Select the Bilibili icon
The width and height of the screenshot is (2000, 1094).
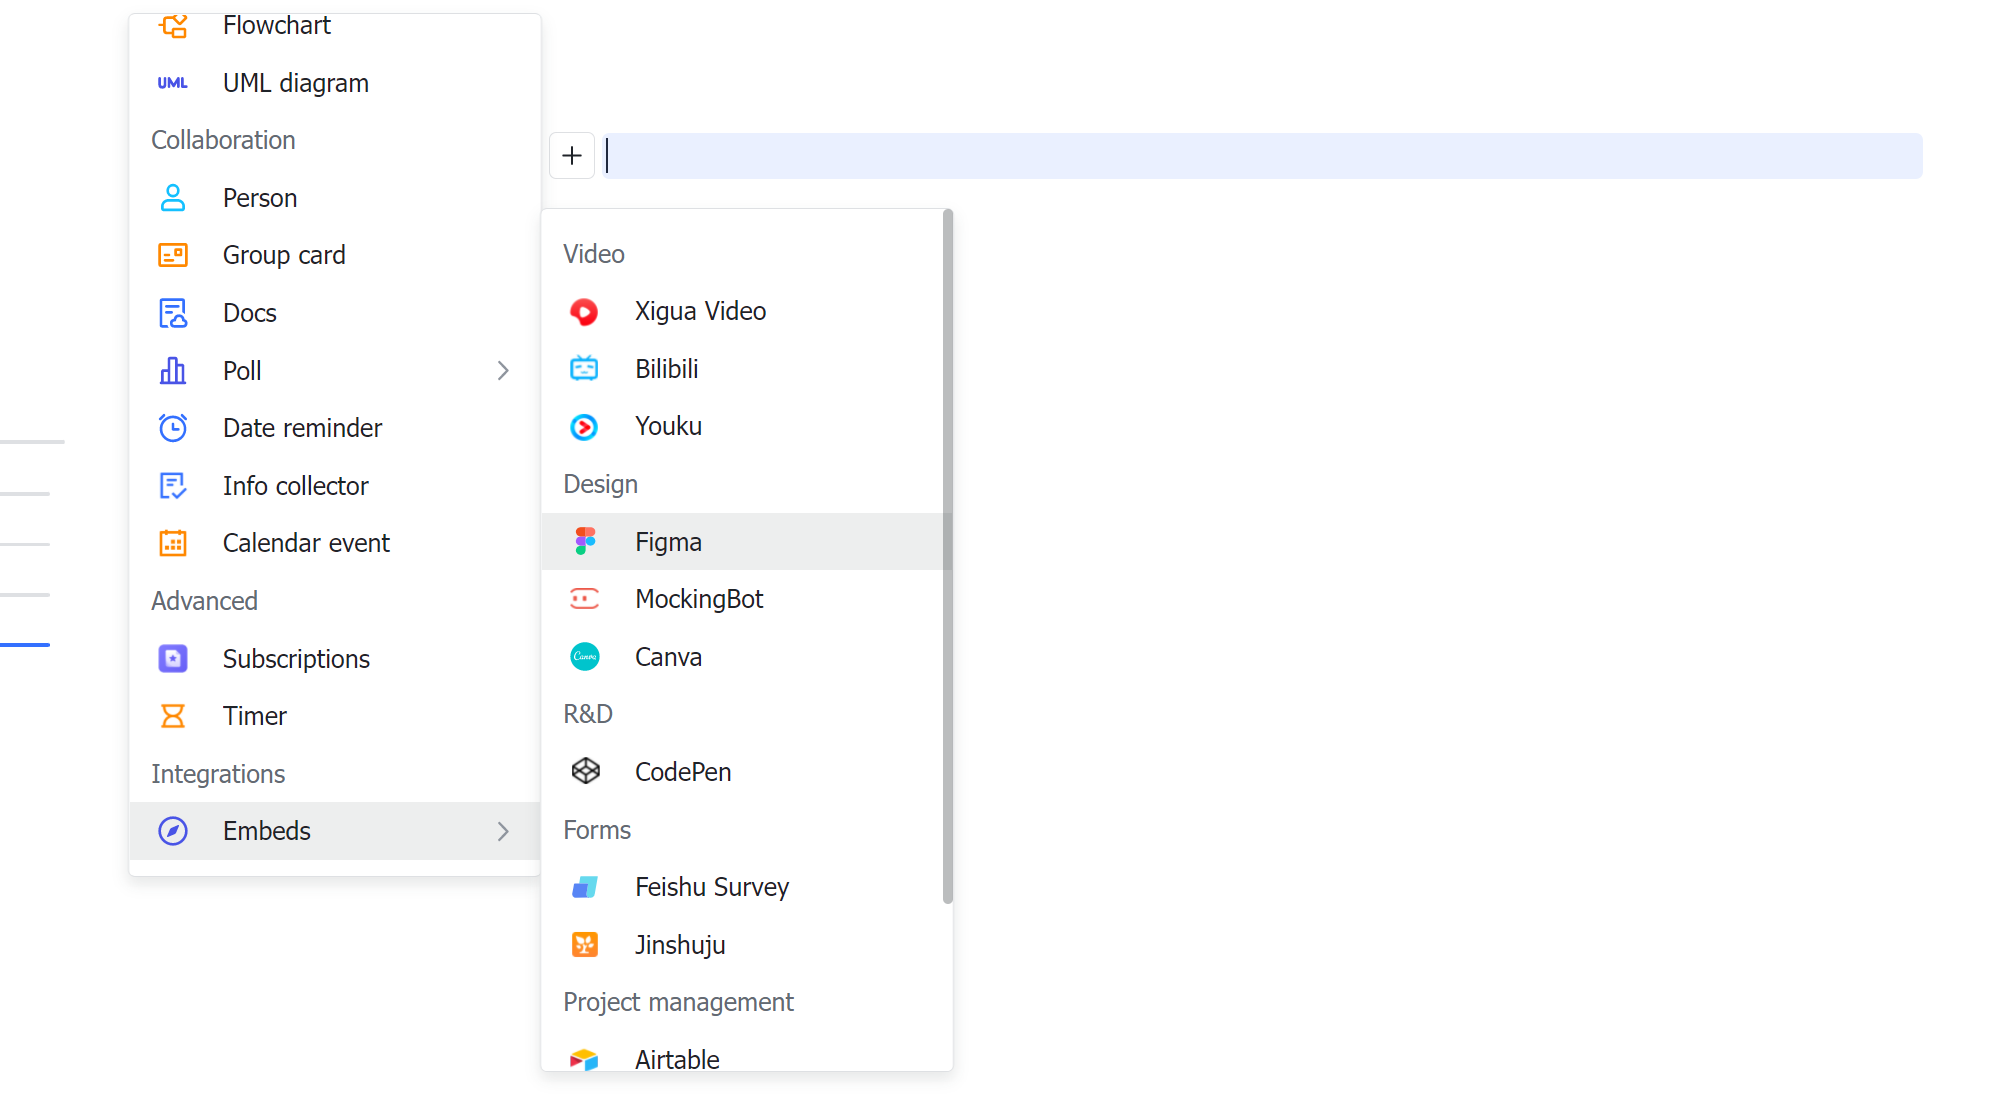coord(585,368)
